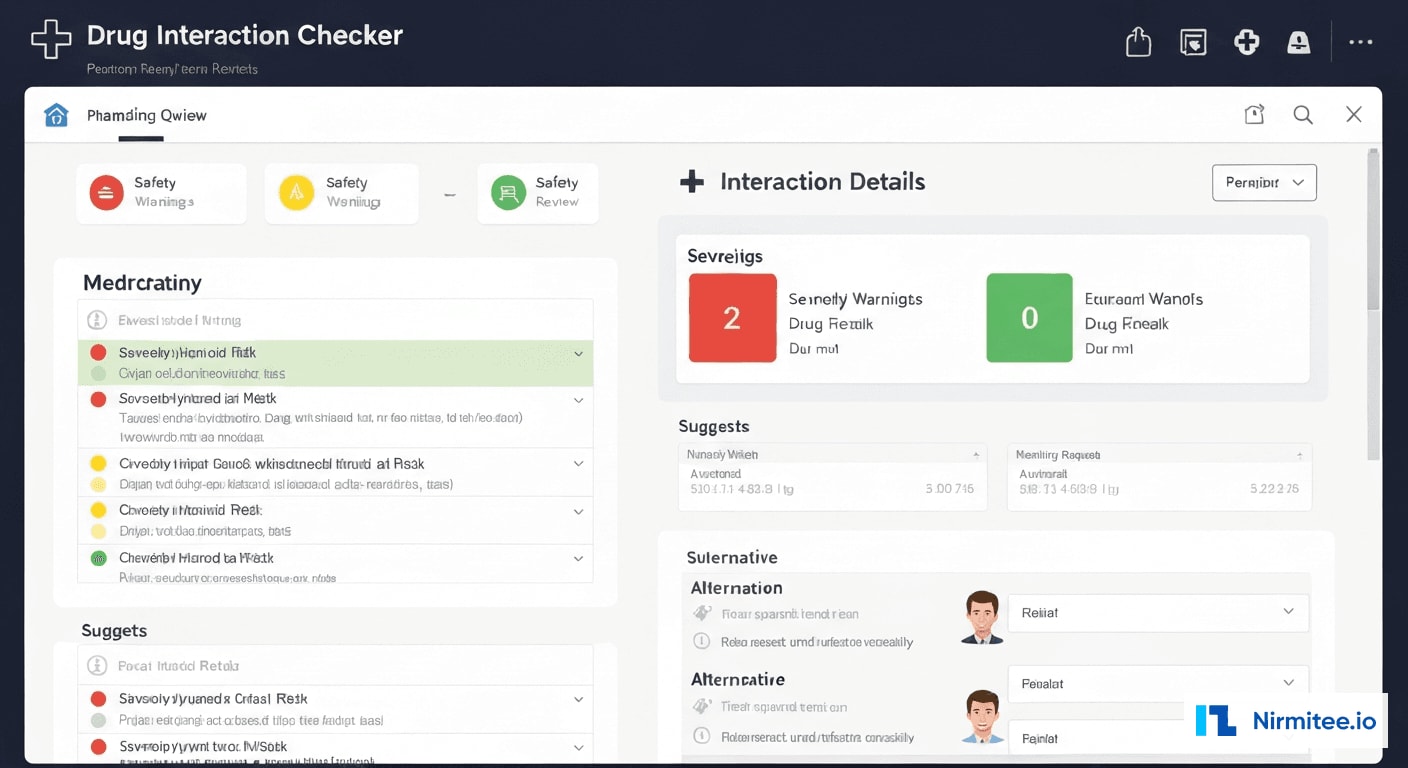Select the medical cross icon in the header

tap(1246, 41)
